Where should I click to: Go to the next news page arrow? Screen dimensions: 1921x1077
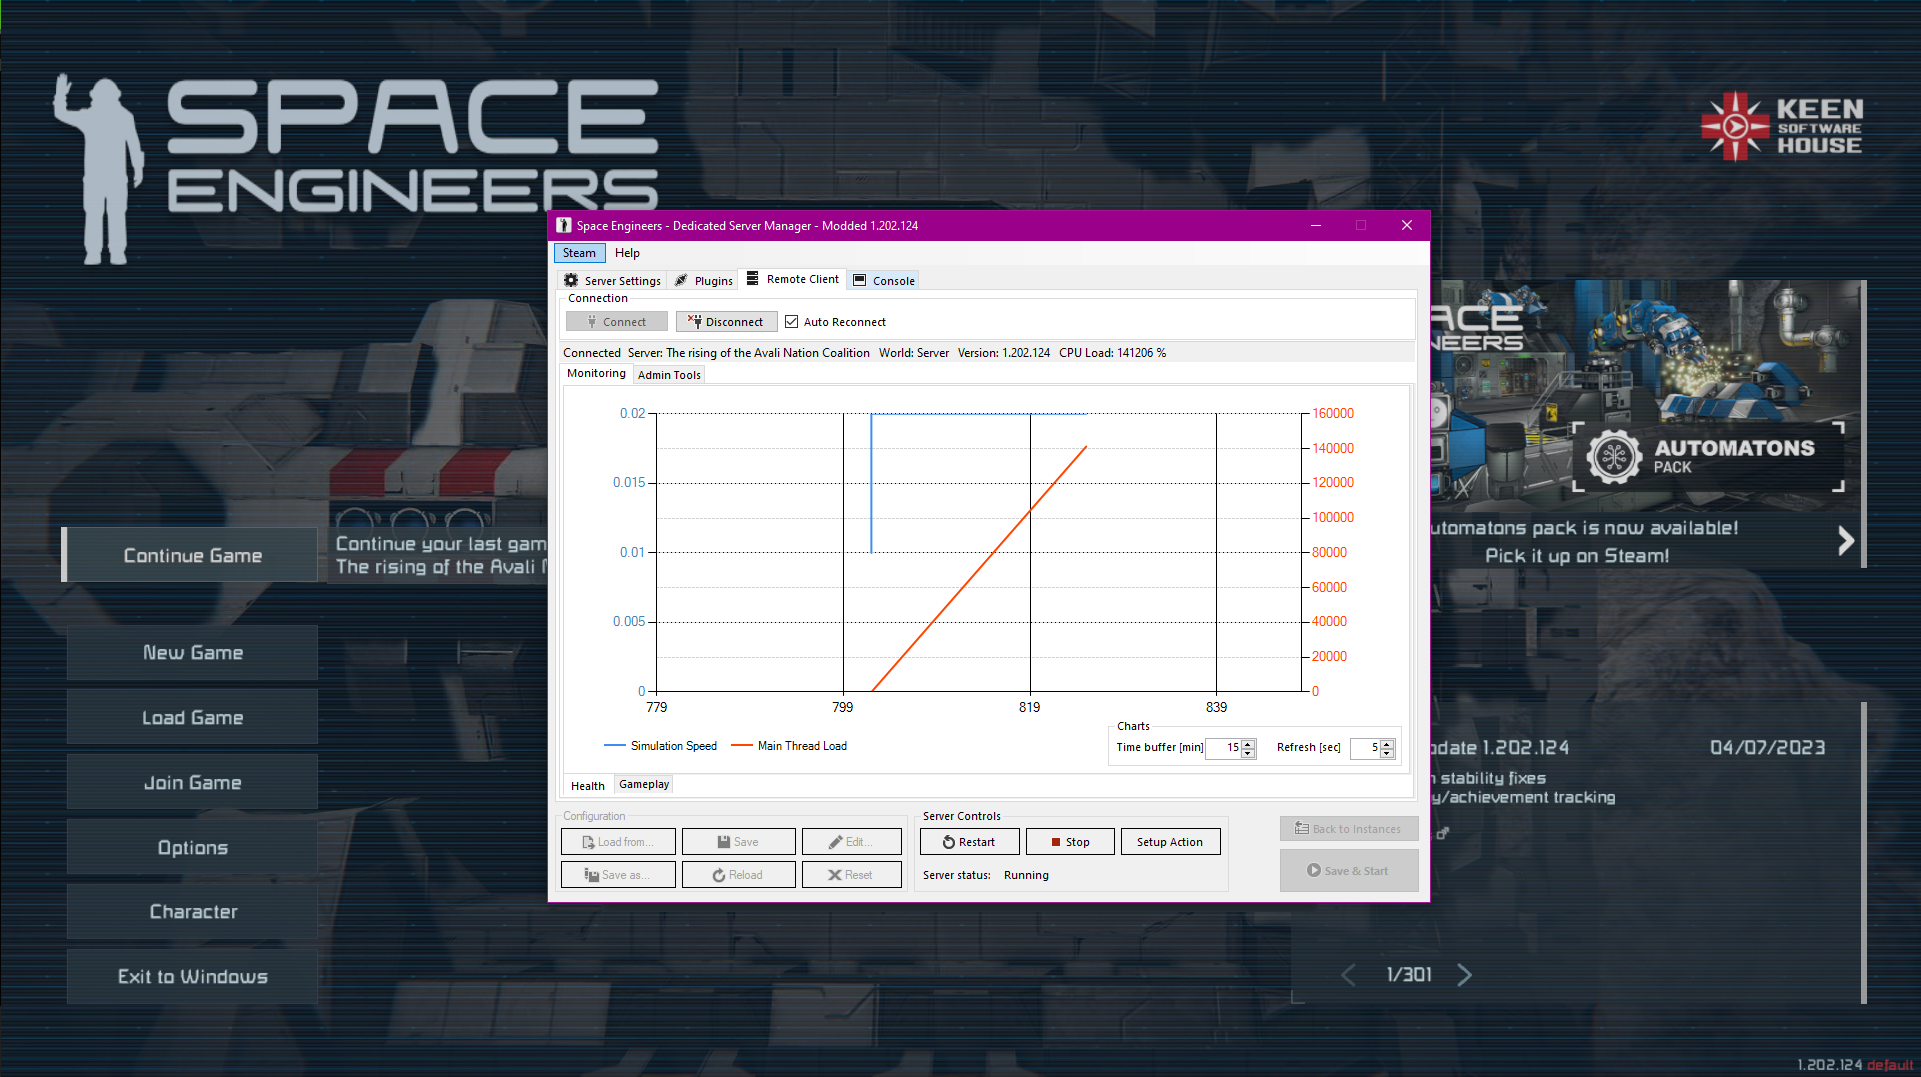click(x=1464, y=975)
